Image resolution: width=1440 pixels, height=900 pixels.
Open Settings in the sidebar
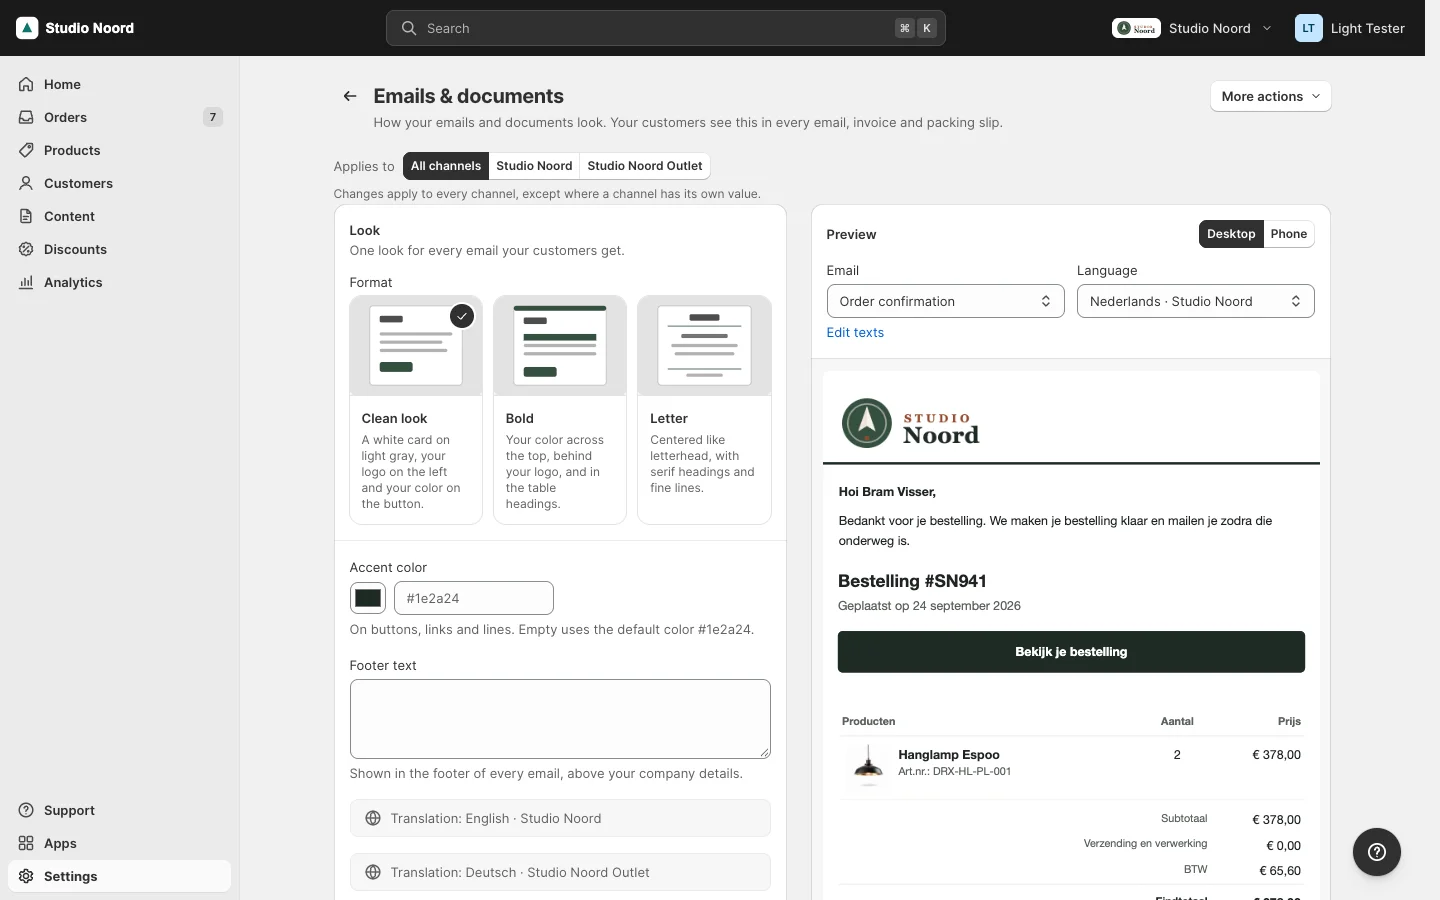[119, 876]
